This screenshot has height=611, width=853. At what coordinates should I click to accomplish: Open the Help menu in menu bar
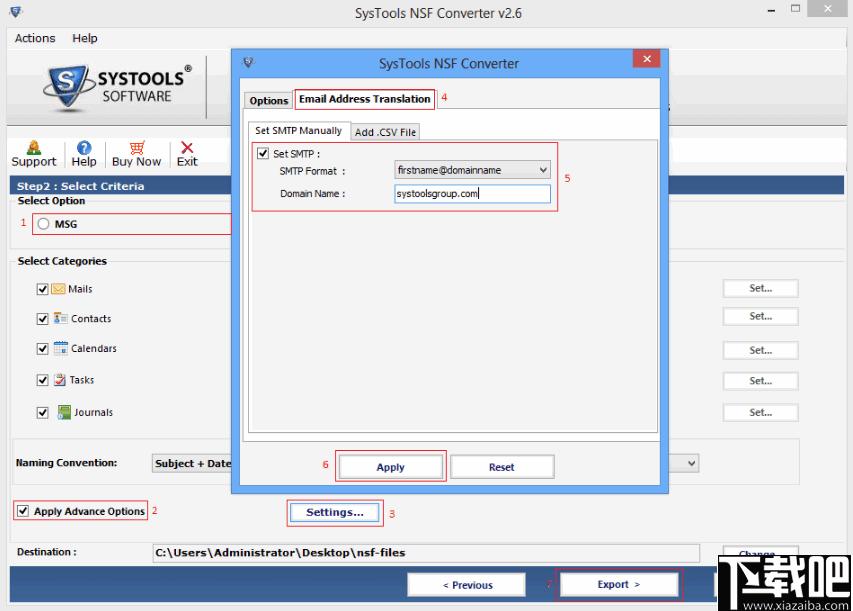85,38
